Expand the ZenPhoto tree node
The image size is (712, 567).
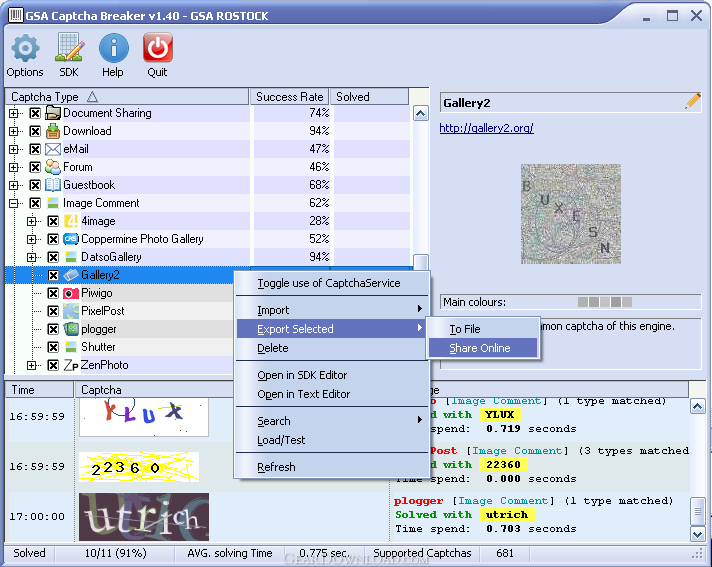pyautogui.click(x=31, y=365)
